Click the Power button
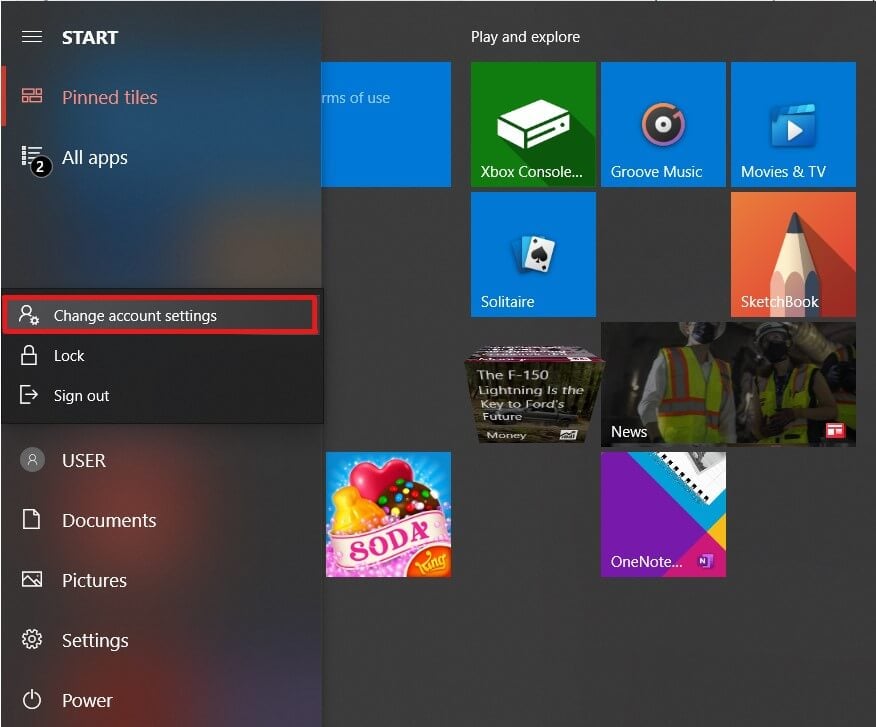Viewport: 876px width, 727px height. [161, 700]
